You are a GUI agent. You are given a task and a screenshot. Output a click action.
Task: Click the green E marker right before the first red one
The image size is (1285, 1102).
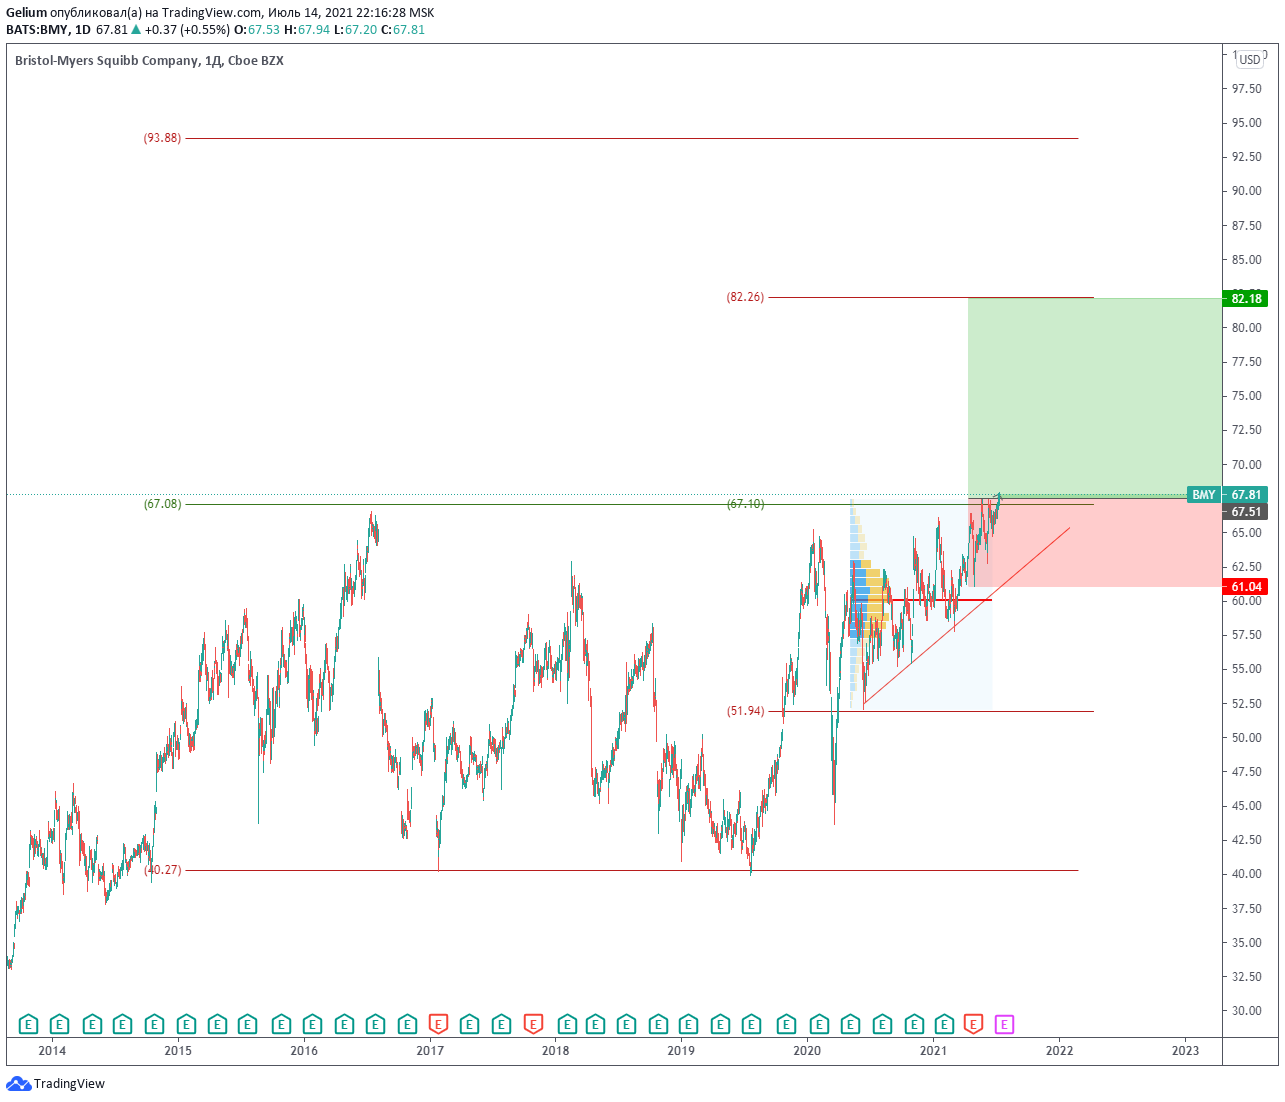[406, 1024]
